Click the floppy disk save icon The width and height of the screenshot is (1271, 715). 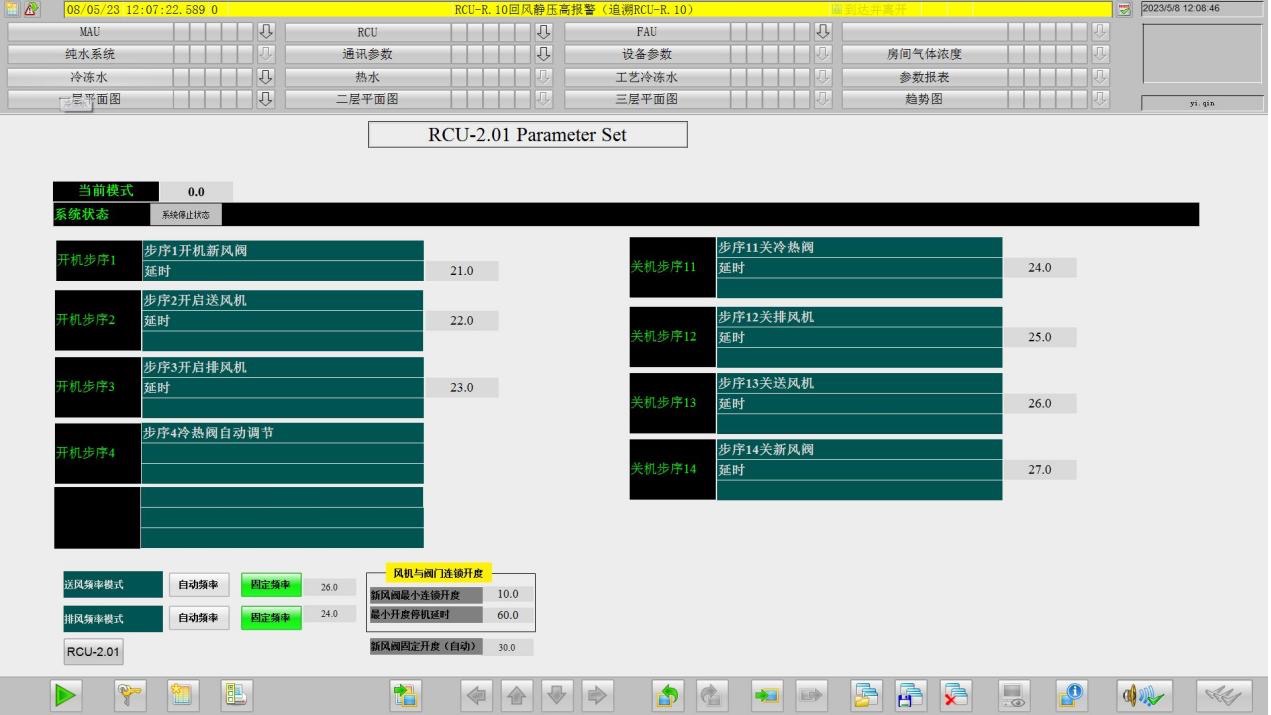tap(911, 695)
